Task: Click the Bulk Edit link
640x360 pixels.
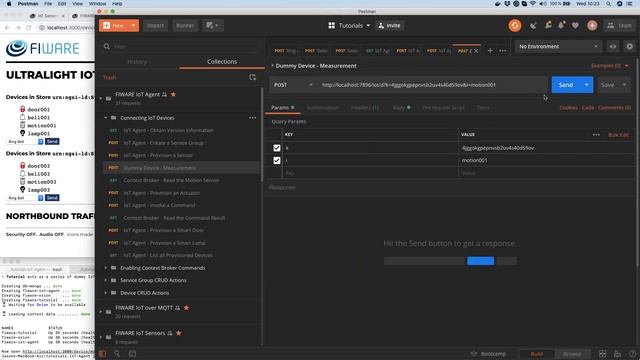Action: 618,135
